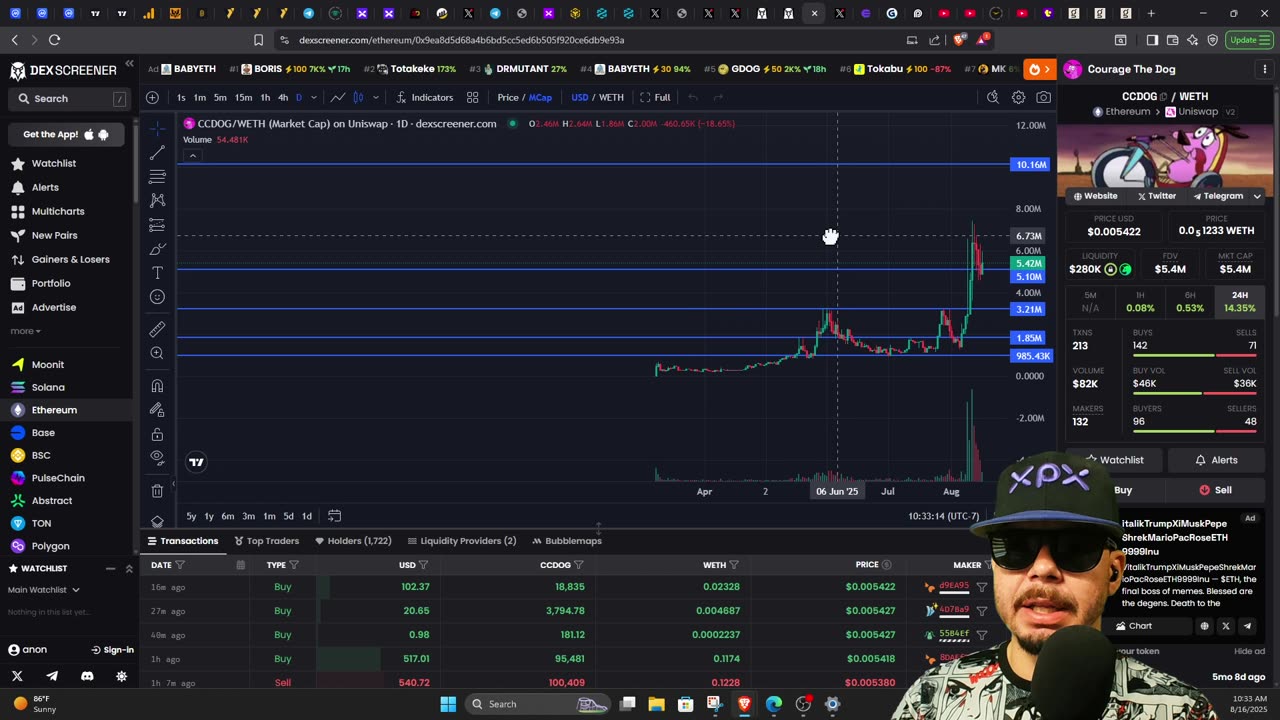Click the red Sell button
The width and height of the screenshot is (1280, 720).
pyautogui.click(x=1214, y=490)
